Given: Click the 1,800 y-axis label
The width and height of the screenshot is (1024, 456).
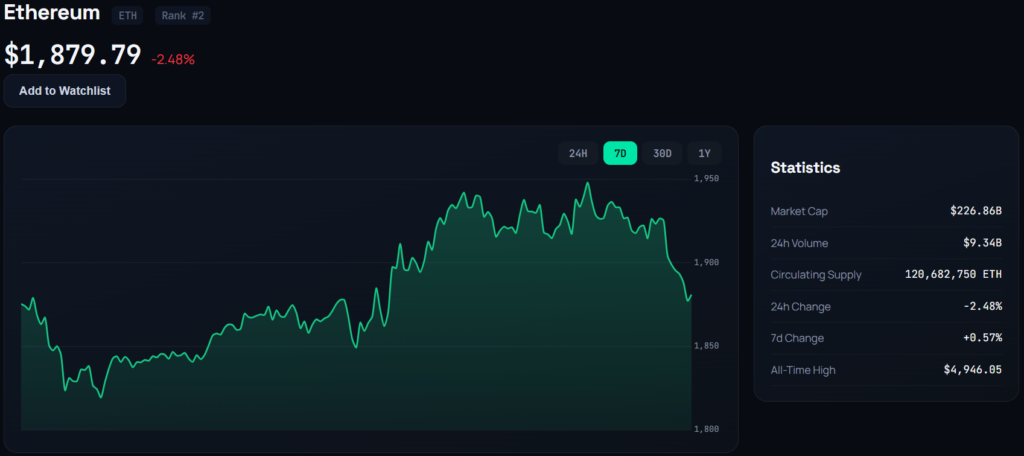Looking at the screenshot, I should [707, 429].
